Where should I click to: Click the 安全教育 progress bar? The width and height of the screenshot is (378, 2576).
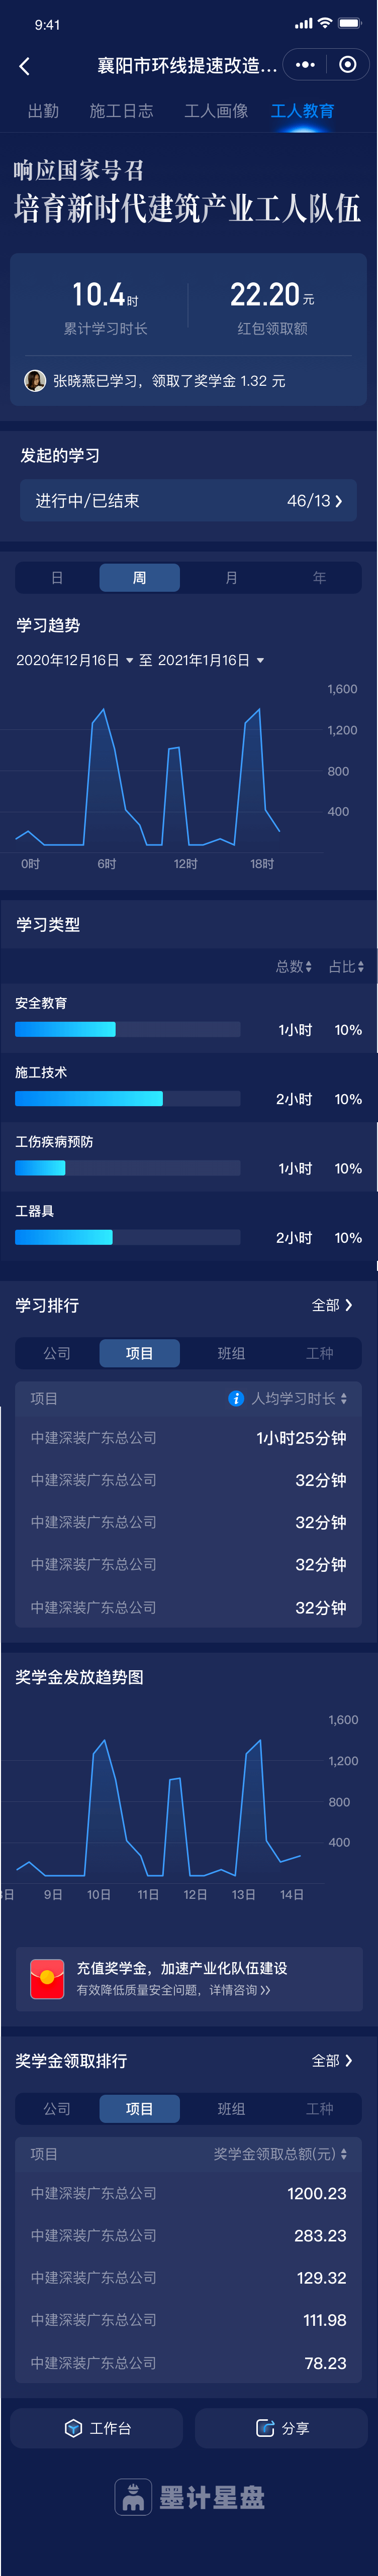(128, 1030)
